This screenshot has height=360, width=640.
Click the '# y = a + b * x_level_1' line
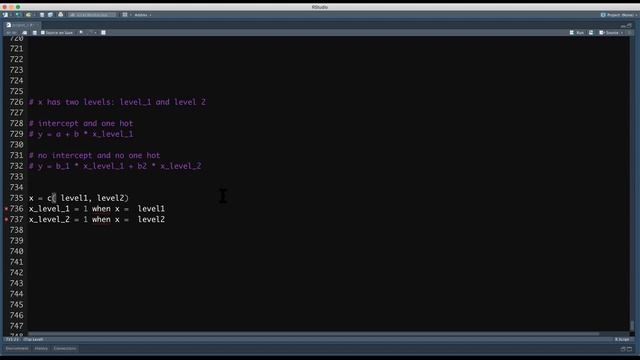[x=81, y=134]
